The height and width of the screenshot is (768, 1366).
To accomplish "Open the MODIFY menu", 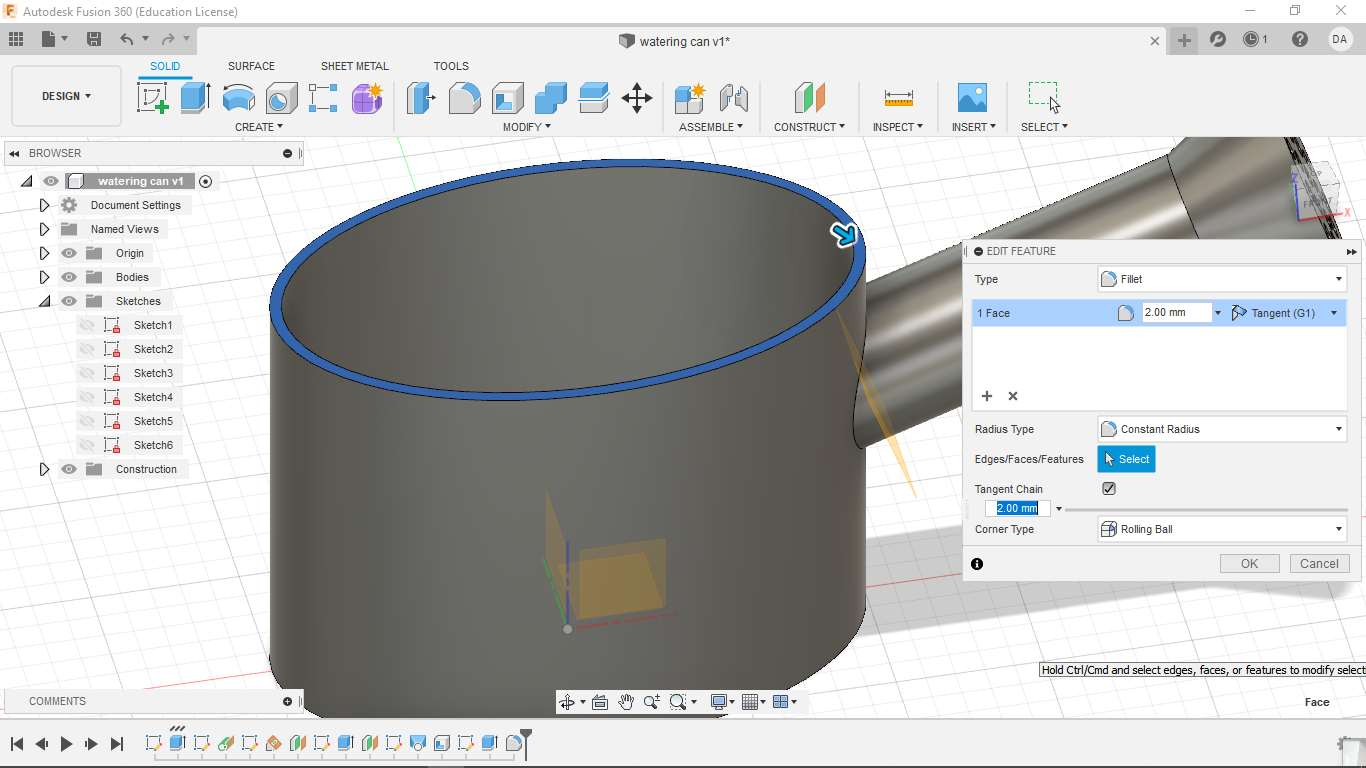I will click(x=527, y=127).
